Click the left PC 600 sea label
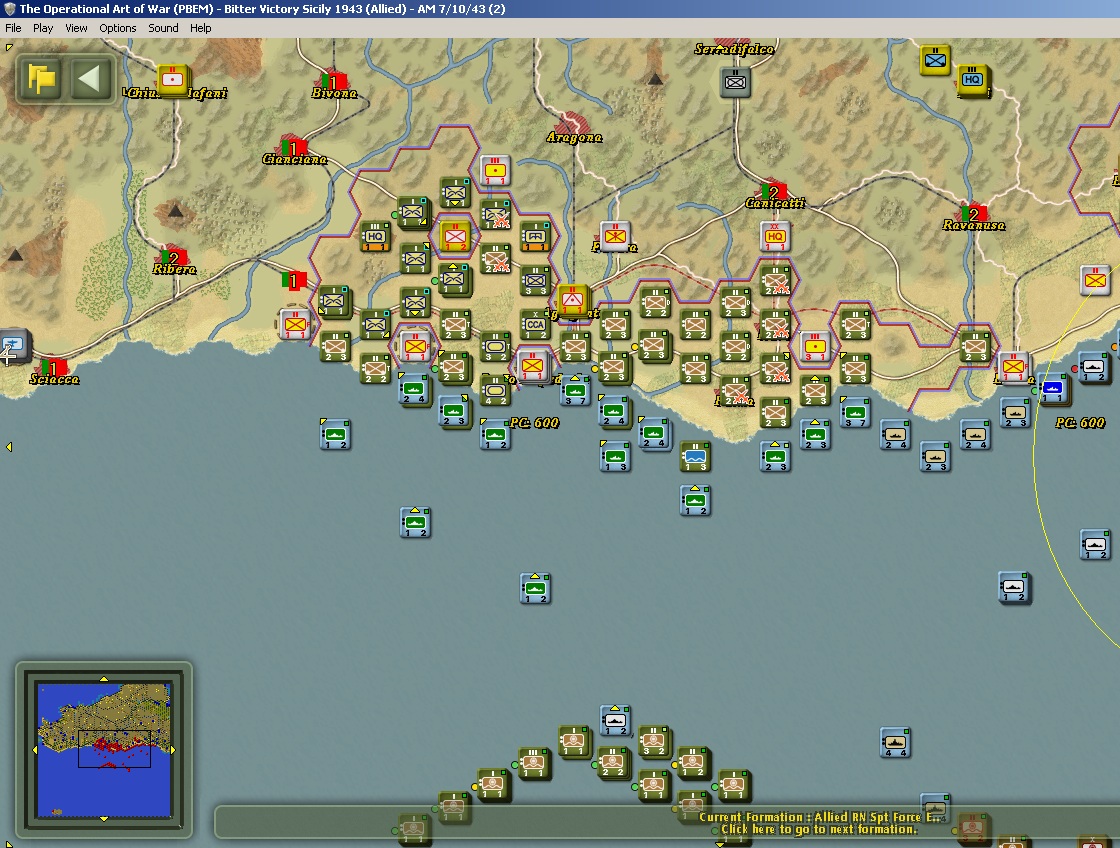The height and width of the screenshot is (848, 1120). click(534, 423)
